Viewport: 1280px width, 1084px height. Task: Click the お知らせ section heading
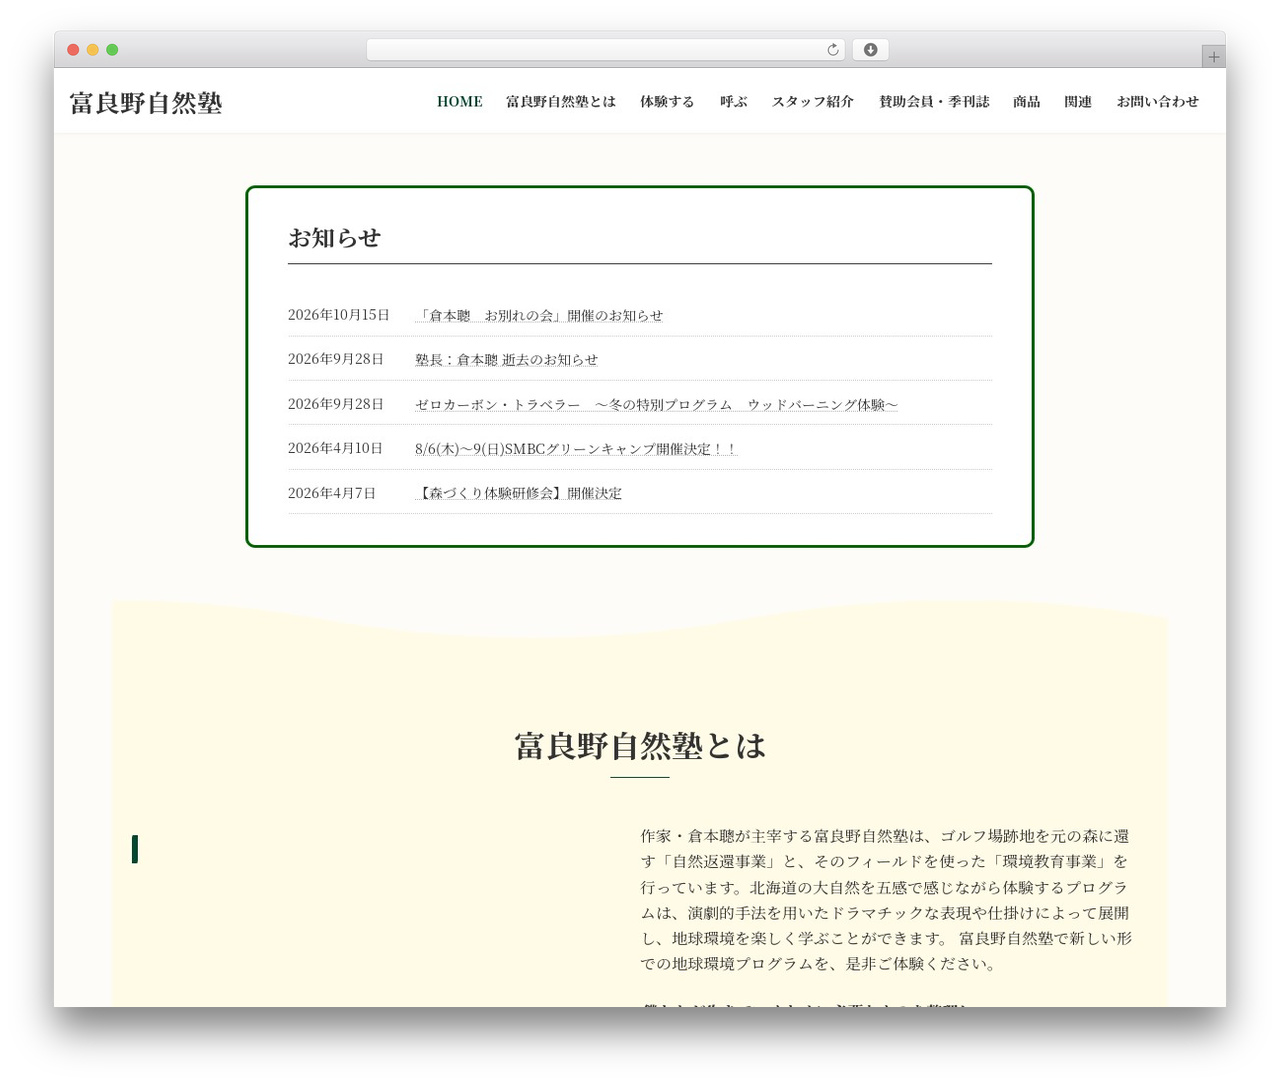tap(334, 238)
